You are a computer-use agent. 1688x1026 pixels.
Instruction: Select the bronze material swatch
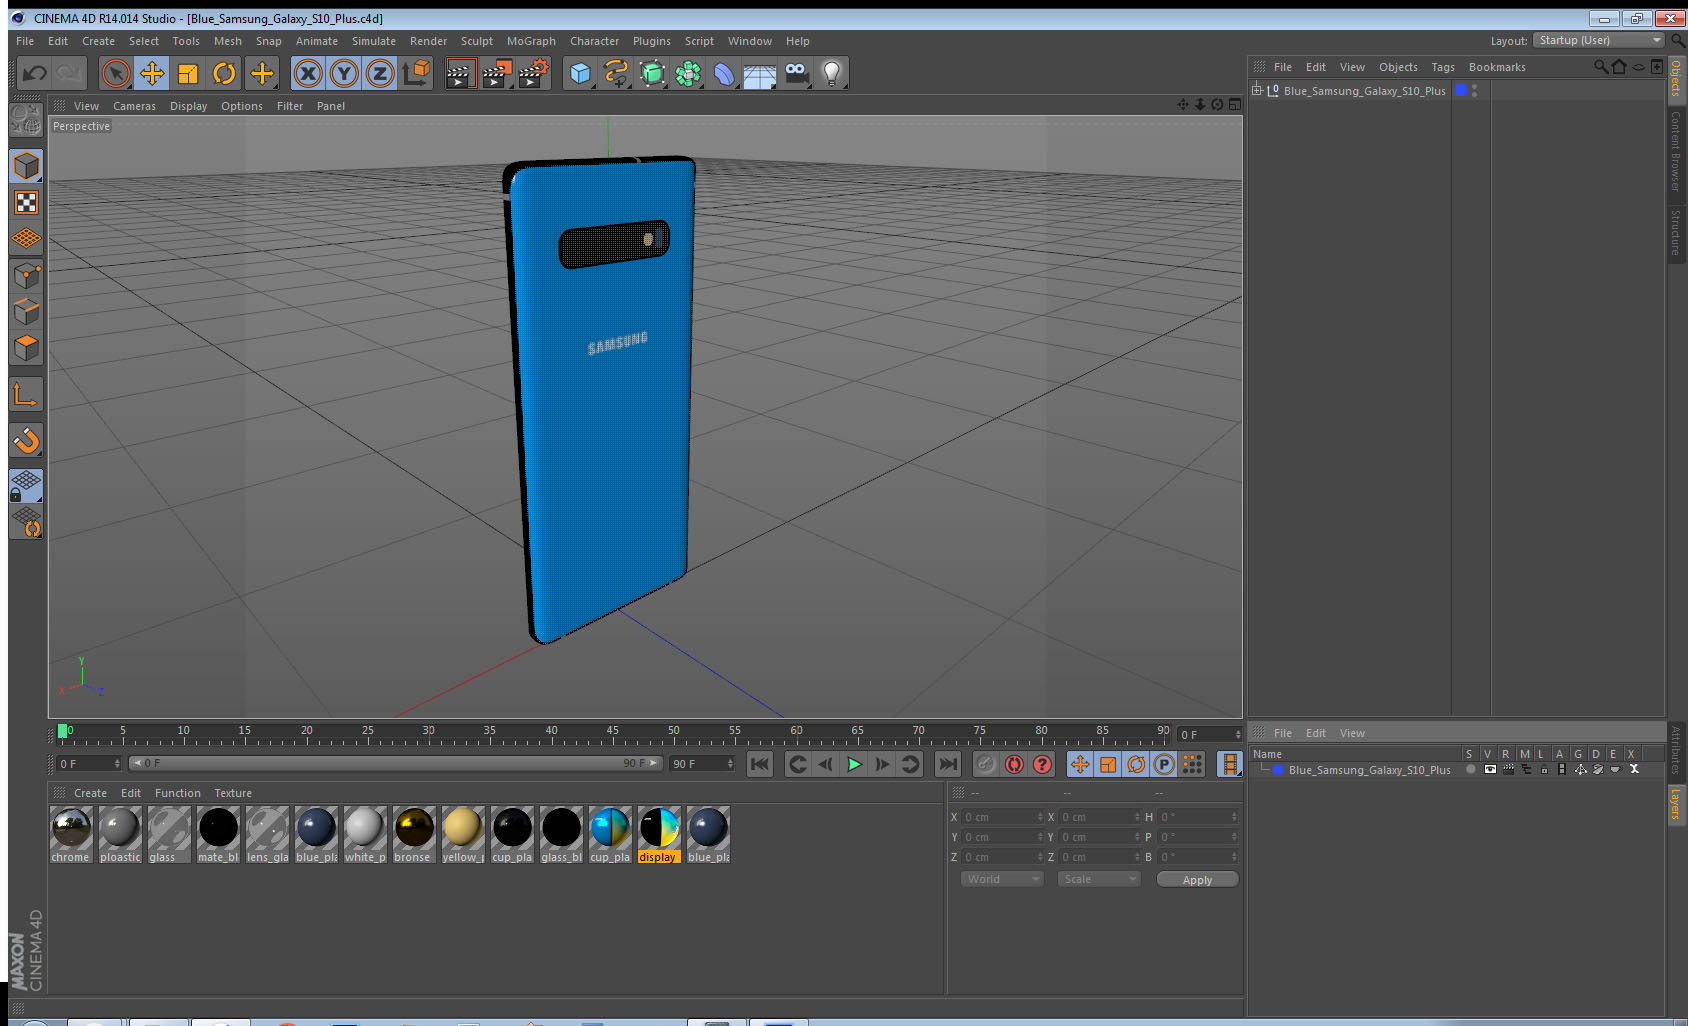click(x=413, y=834)
